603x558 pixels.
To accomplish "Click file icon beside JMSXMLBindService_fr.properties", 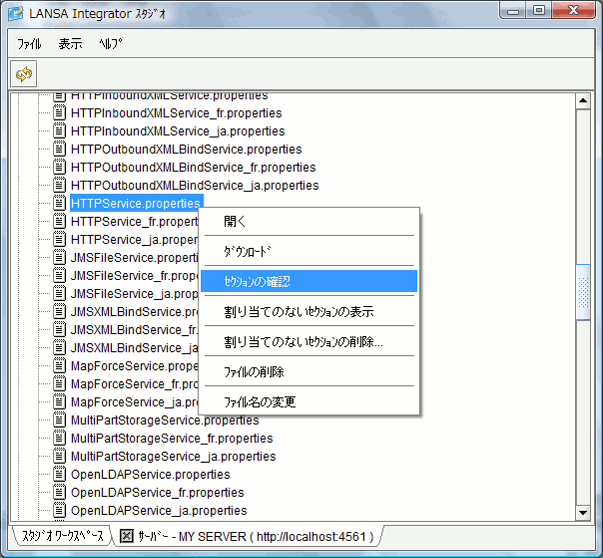I will [x=59, y=330].
